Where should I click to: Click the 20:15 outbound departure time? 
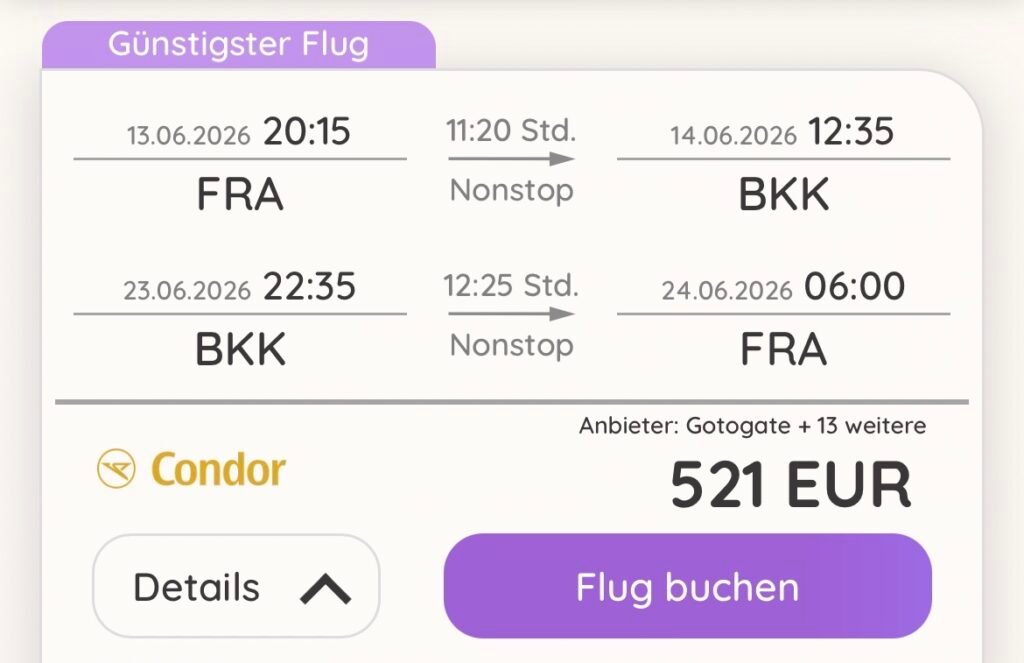tap(307, 132)
